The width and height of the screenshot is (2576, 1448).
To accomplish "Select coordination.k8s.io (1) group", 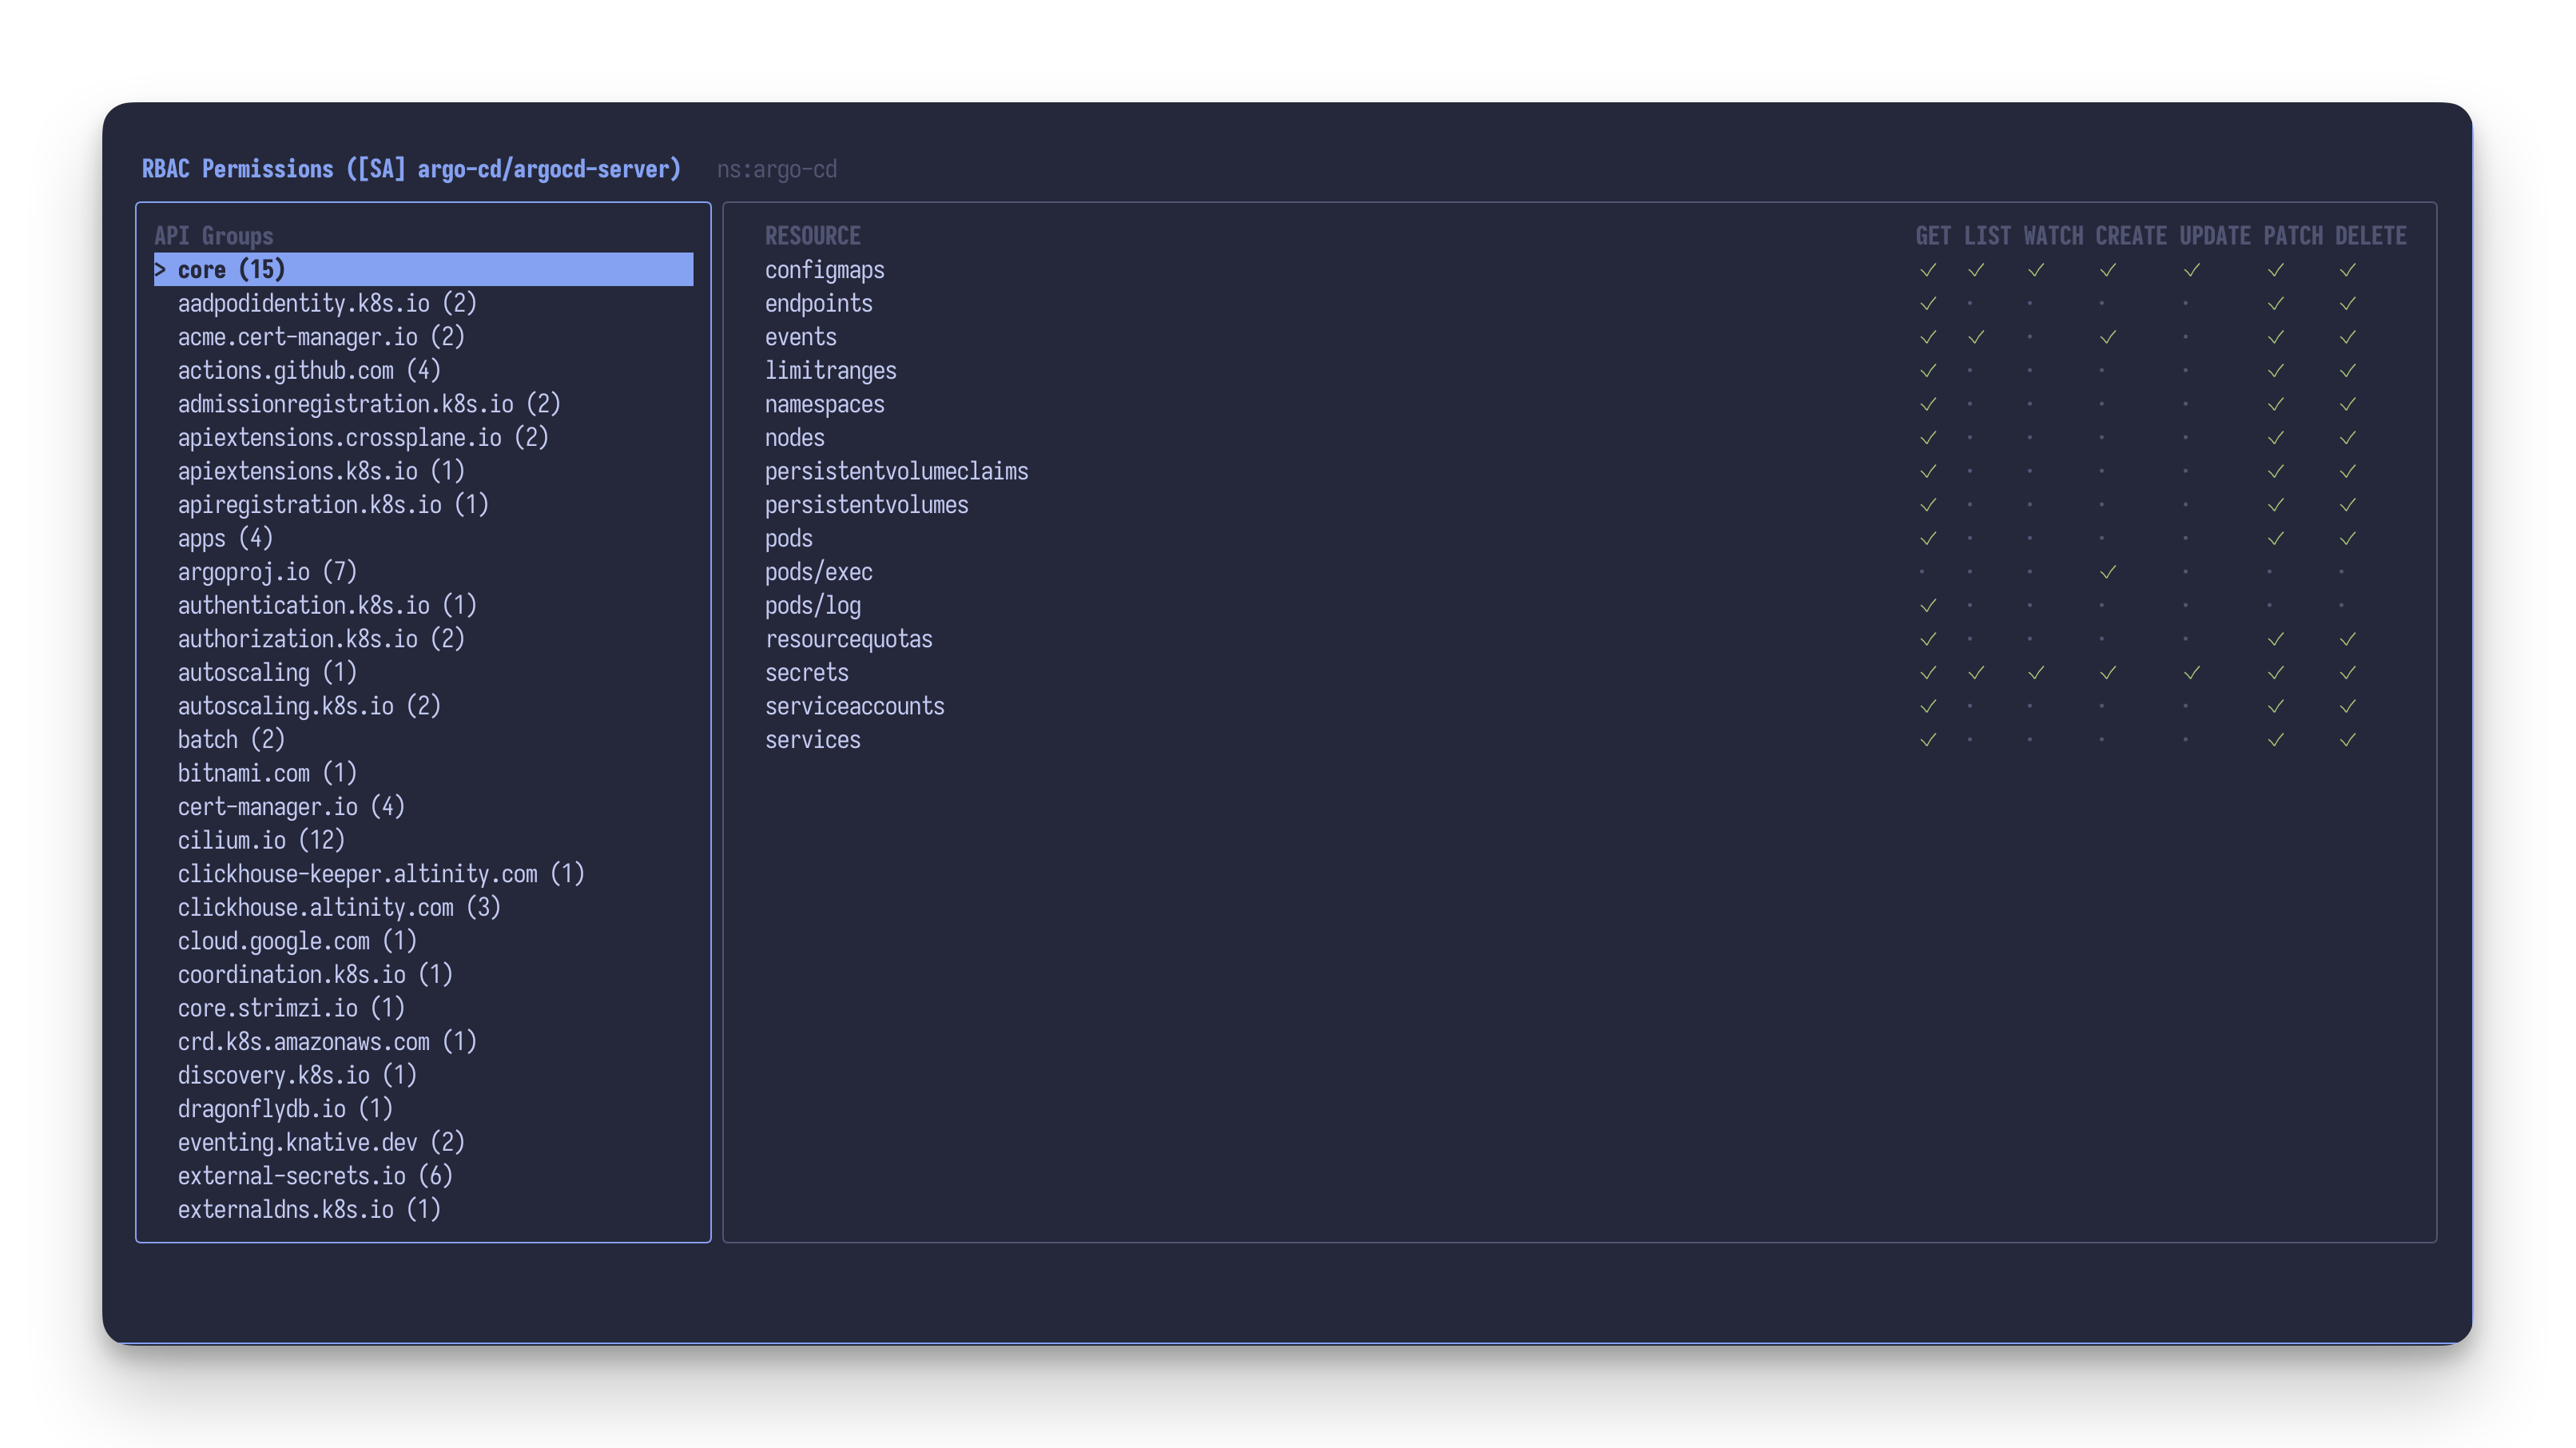I will [315, 974].
